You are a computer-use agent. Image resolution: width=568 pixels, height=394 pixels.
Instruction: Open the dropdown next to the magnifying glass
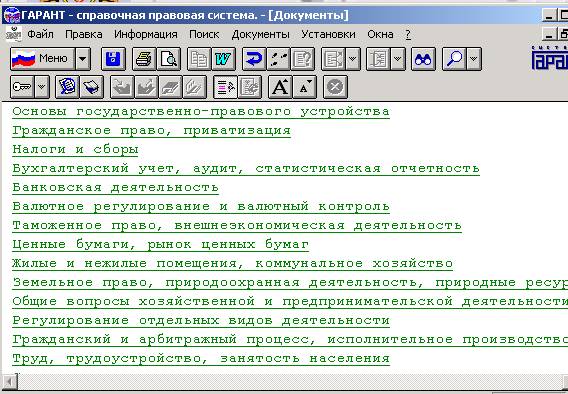point(474,59)
